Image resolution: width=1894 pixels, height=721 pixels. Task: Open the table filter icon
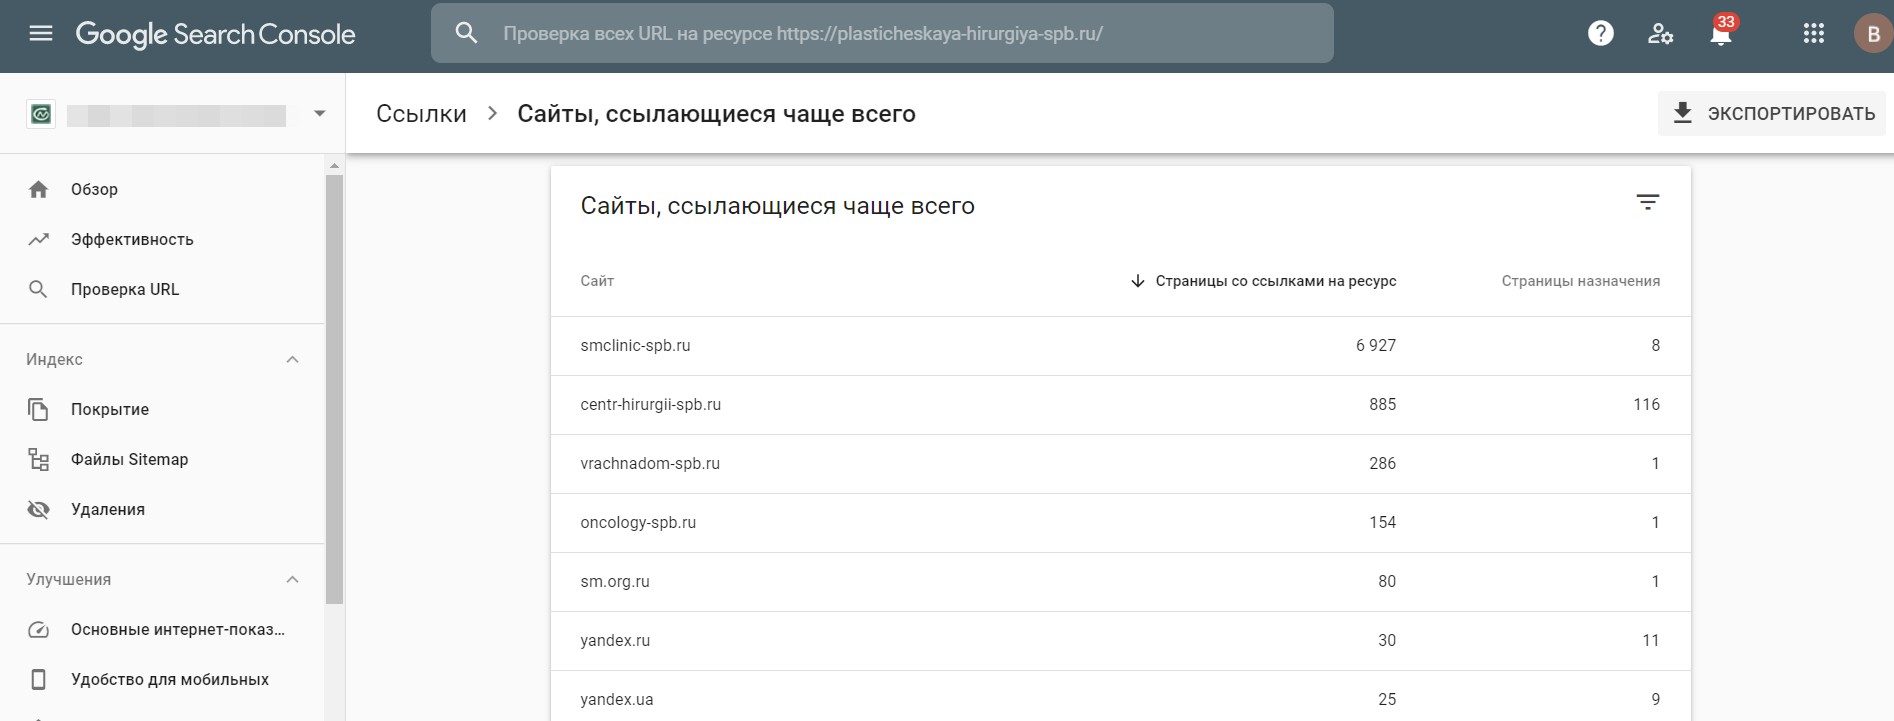pos(1648,203)
